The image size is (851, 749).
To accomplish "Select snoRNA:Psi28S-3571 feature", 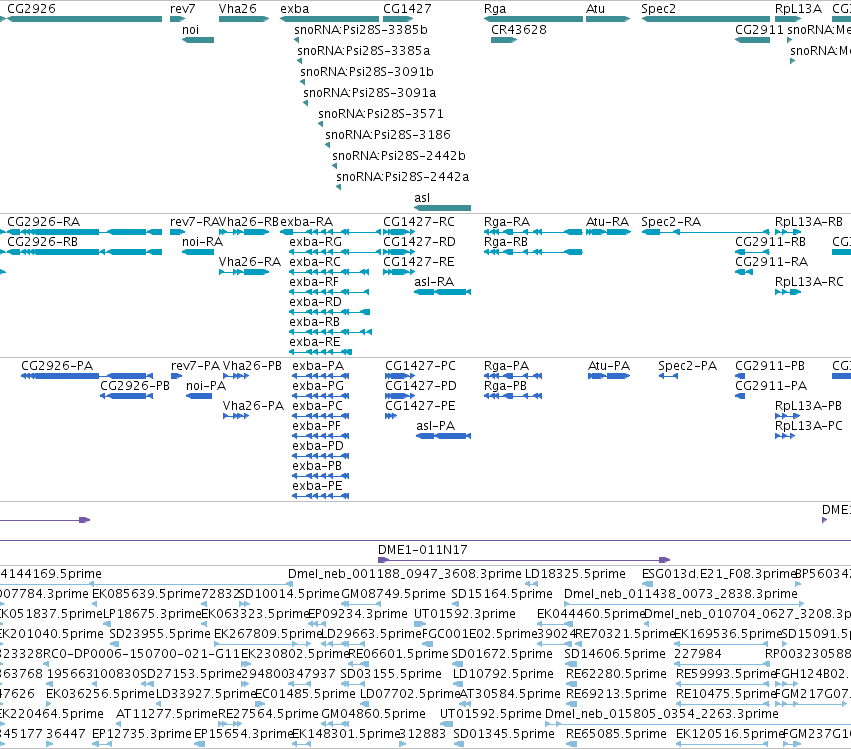I will pos(320,124).
